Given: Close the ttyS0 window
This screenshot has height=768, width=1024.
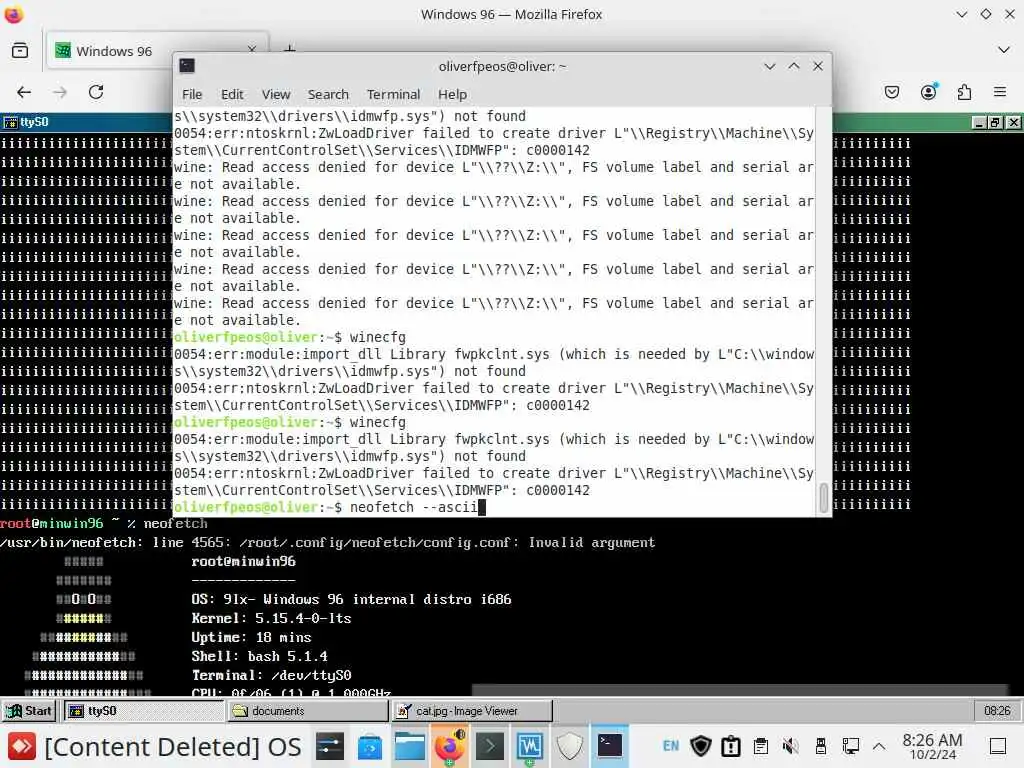Looking at the screenshot, I should (1013, 122).
